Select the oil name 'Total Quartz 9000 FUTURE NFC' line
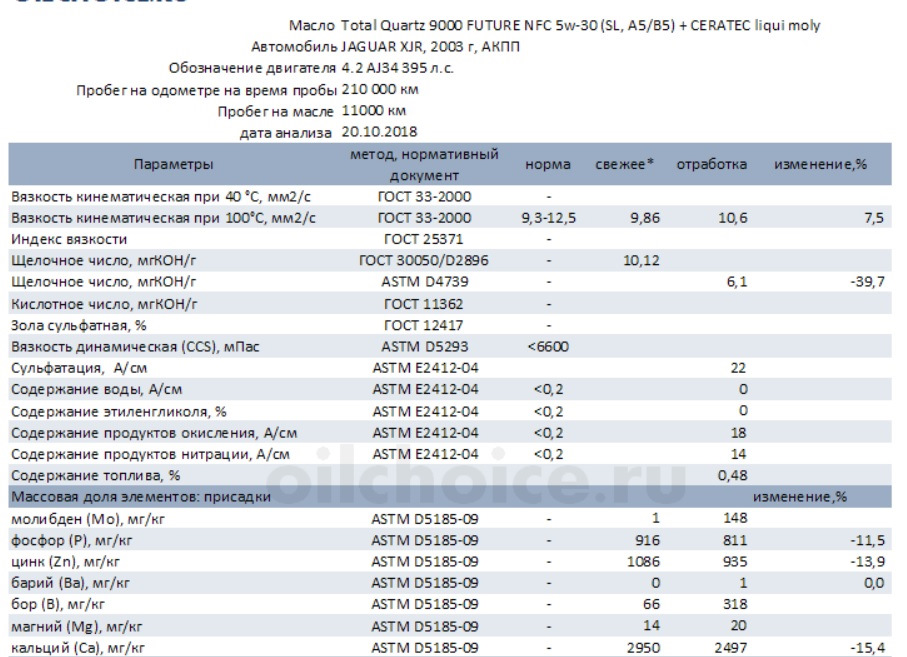 (580, 25)
